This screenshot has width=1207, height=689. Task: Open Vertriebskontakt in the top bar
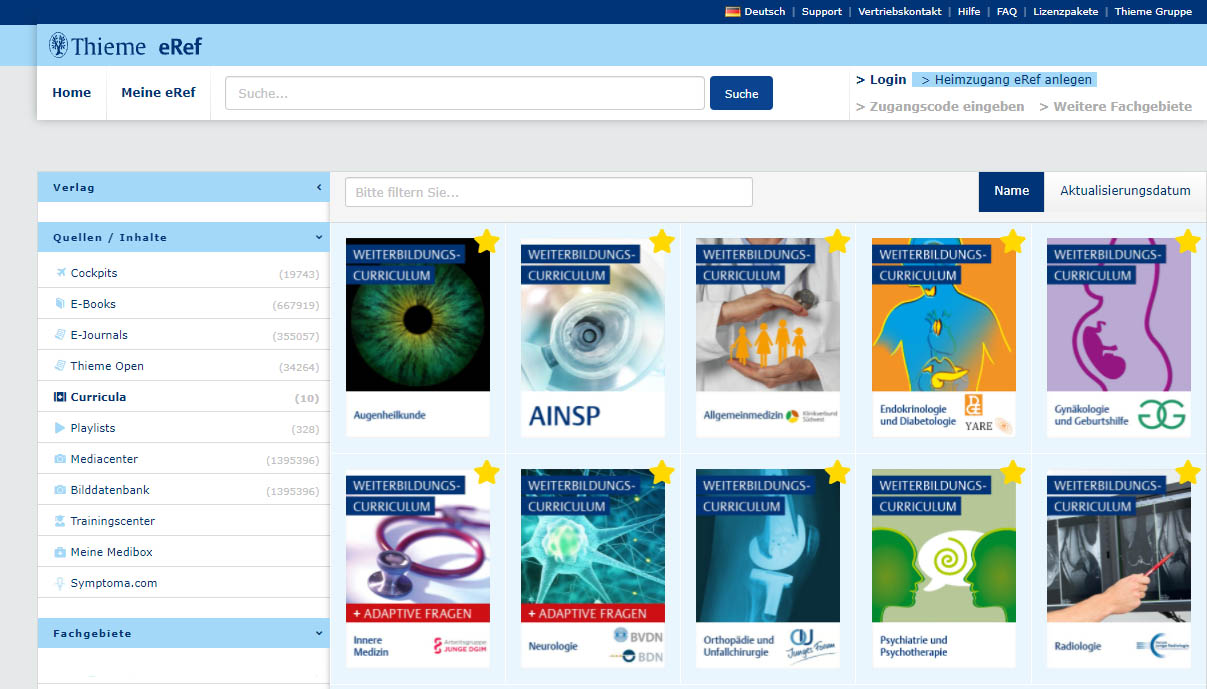[900, 12]
